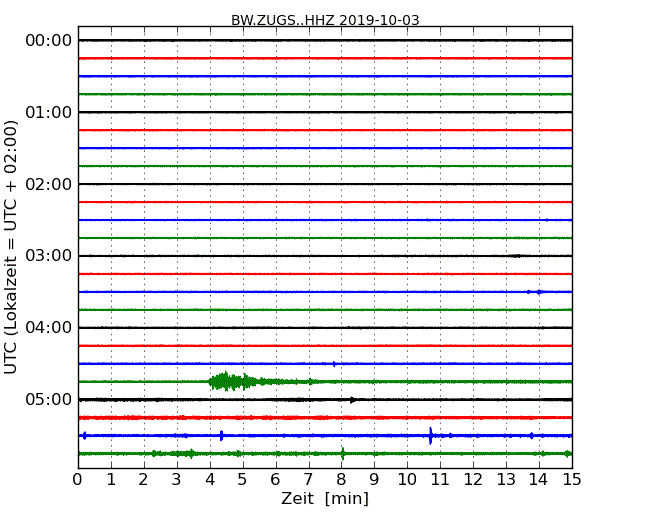650x520 pixels.
Task: Click minute tick label 15
Action: coord(572,480)
